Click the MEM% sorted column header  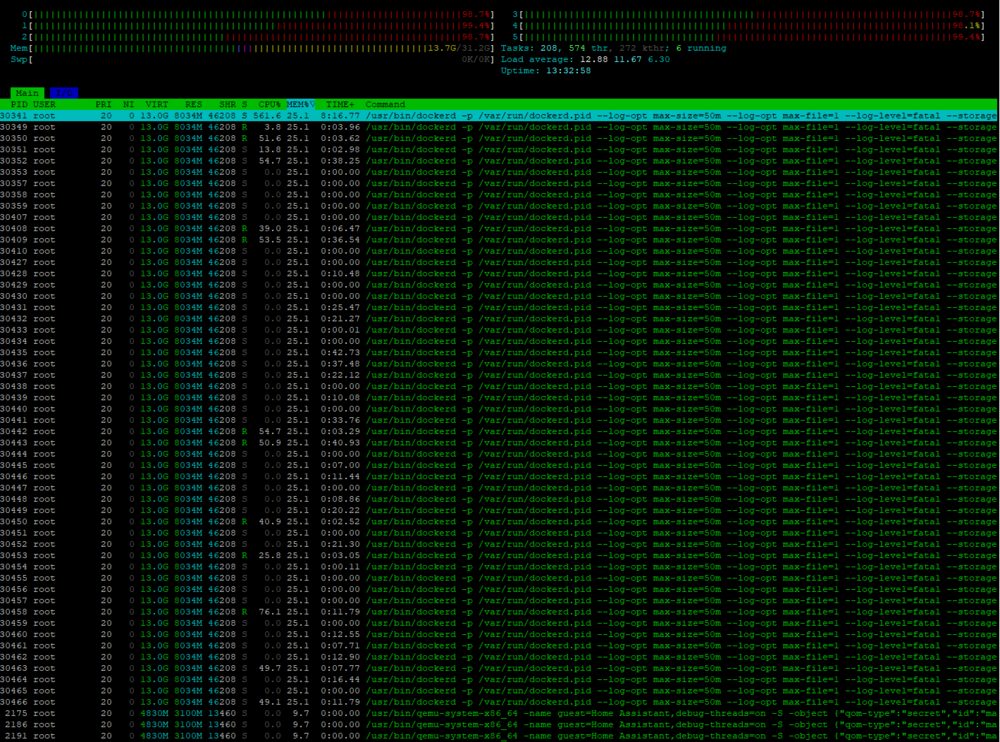click(x=300, y=105)
